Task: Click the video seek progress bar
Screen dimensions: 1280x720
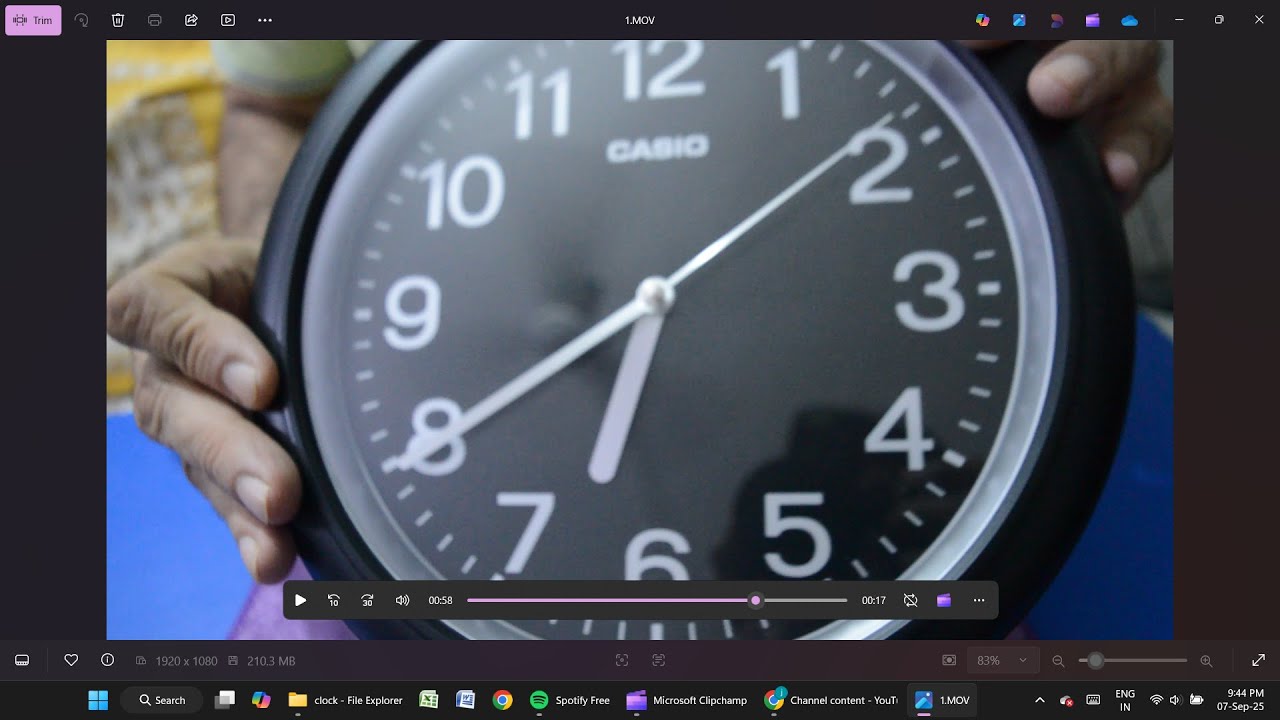Action: (x=657, y=600)
